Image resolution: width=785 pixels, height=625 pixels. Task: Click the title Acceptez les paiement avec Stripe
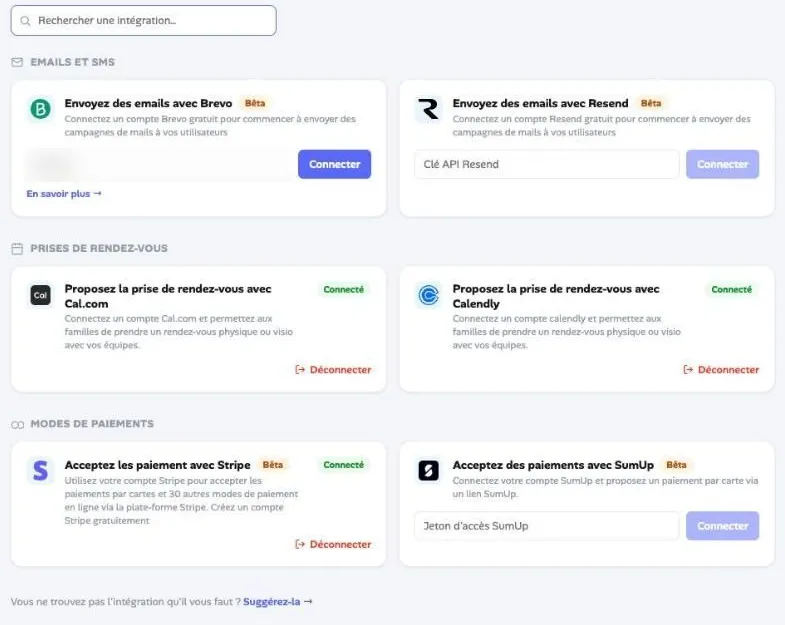coord(157,465)
